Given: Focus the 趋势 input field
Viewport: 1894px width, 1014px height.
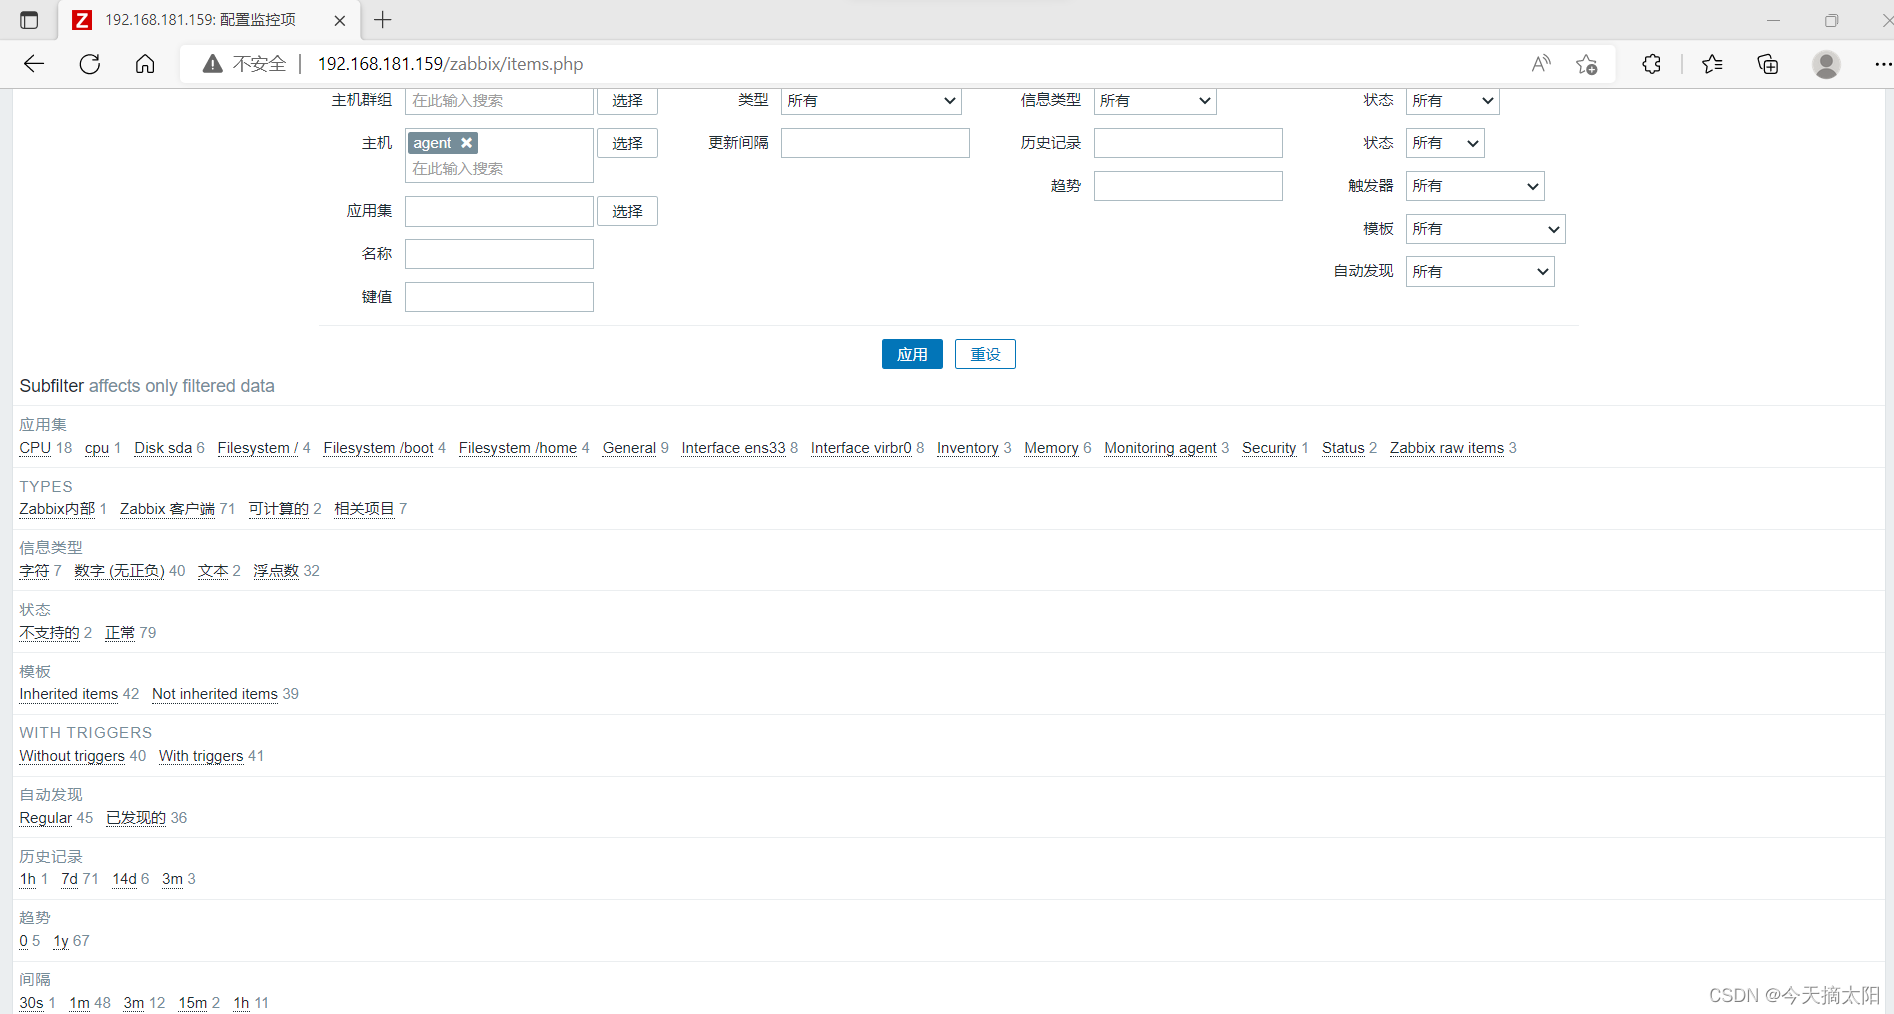Looking at the screenshot, I should 1188,186.
